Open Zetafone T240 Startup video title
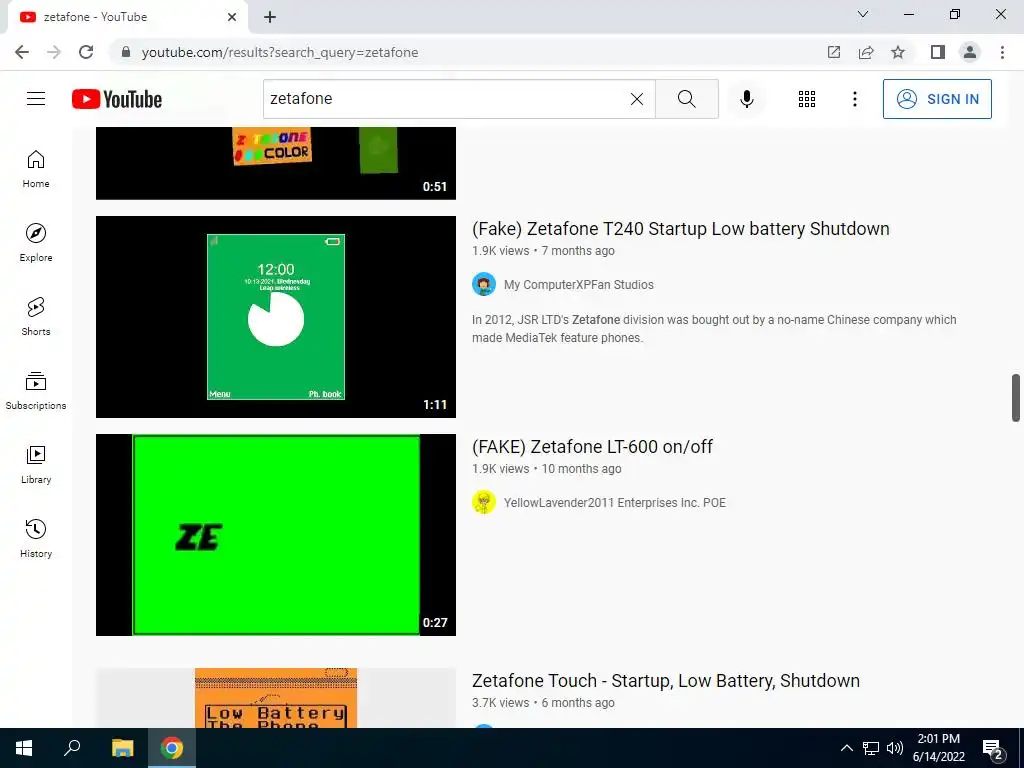 pos(680,229)
